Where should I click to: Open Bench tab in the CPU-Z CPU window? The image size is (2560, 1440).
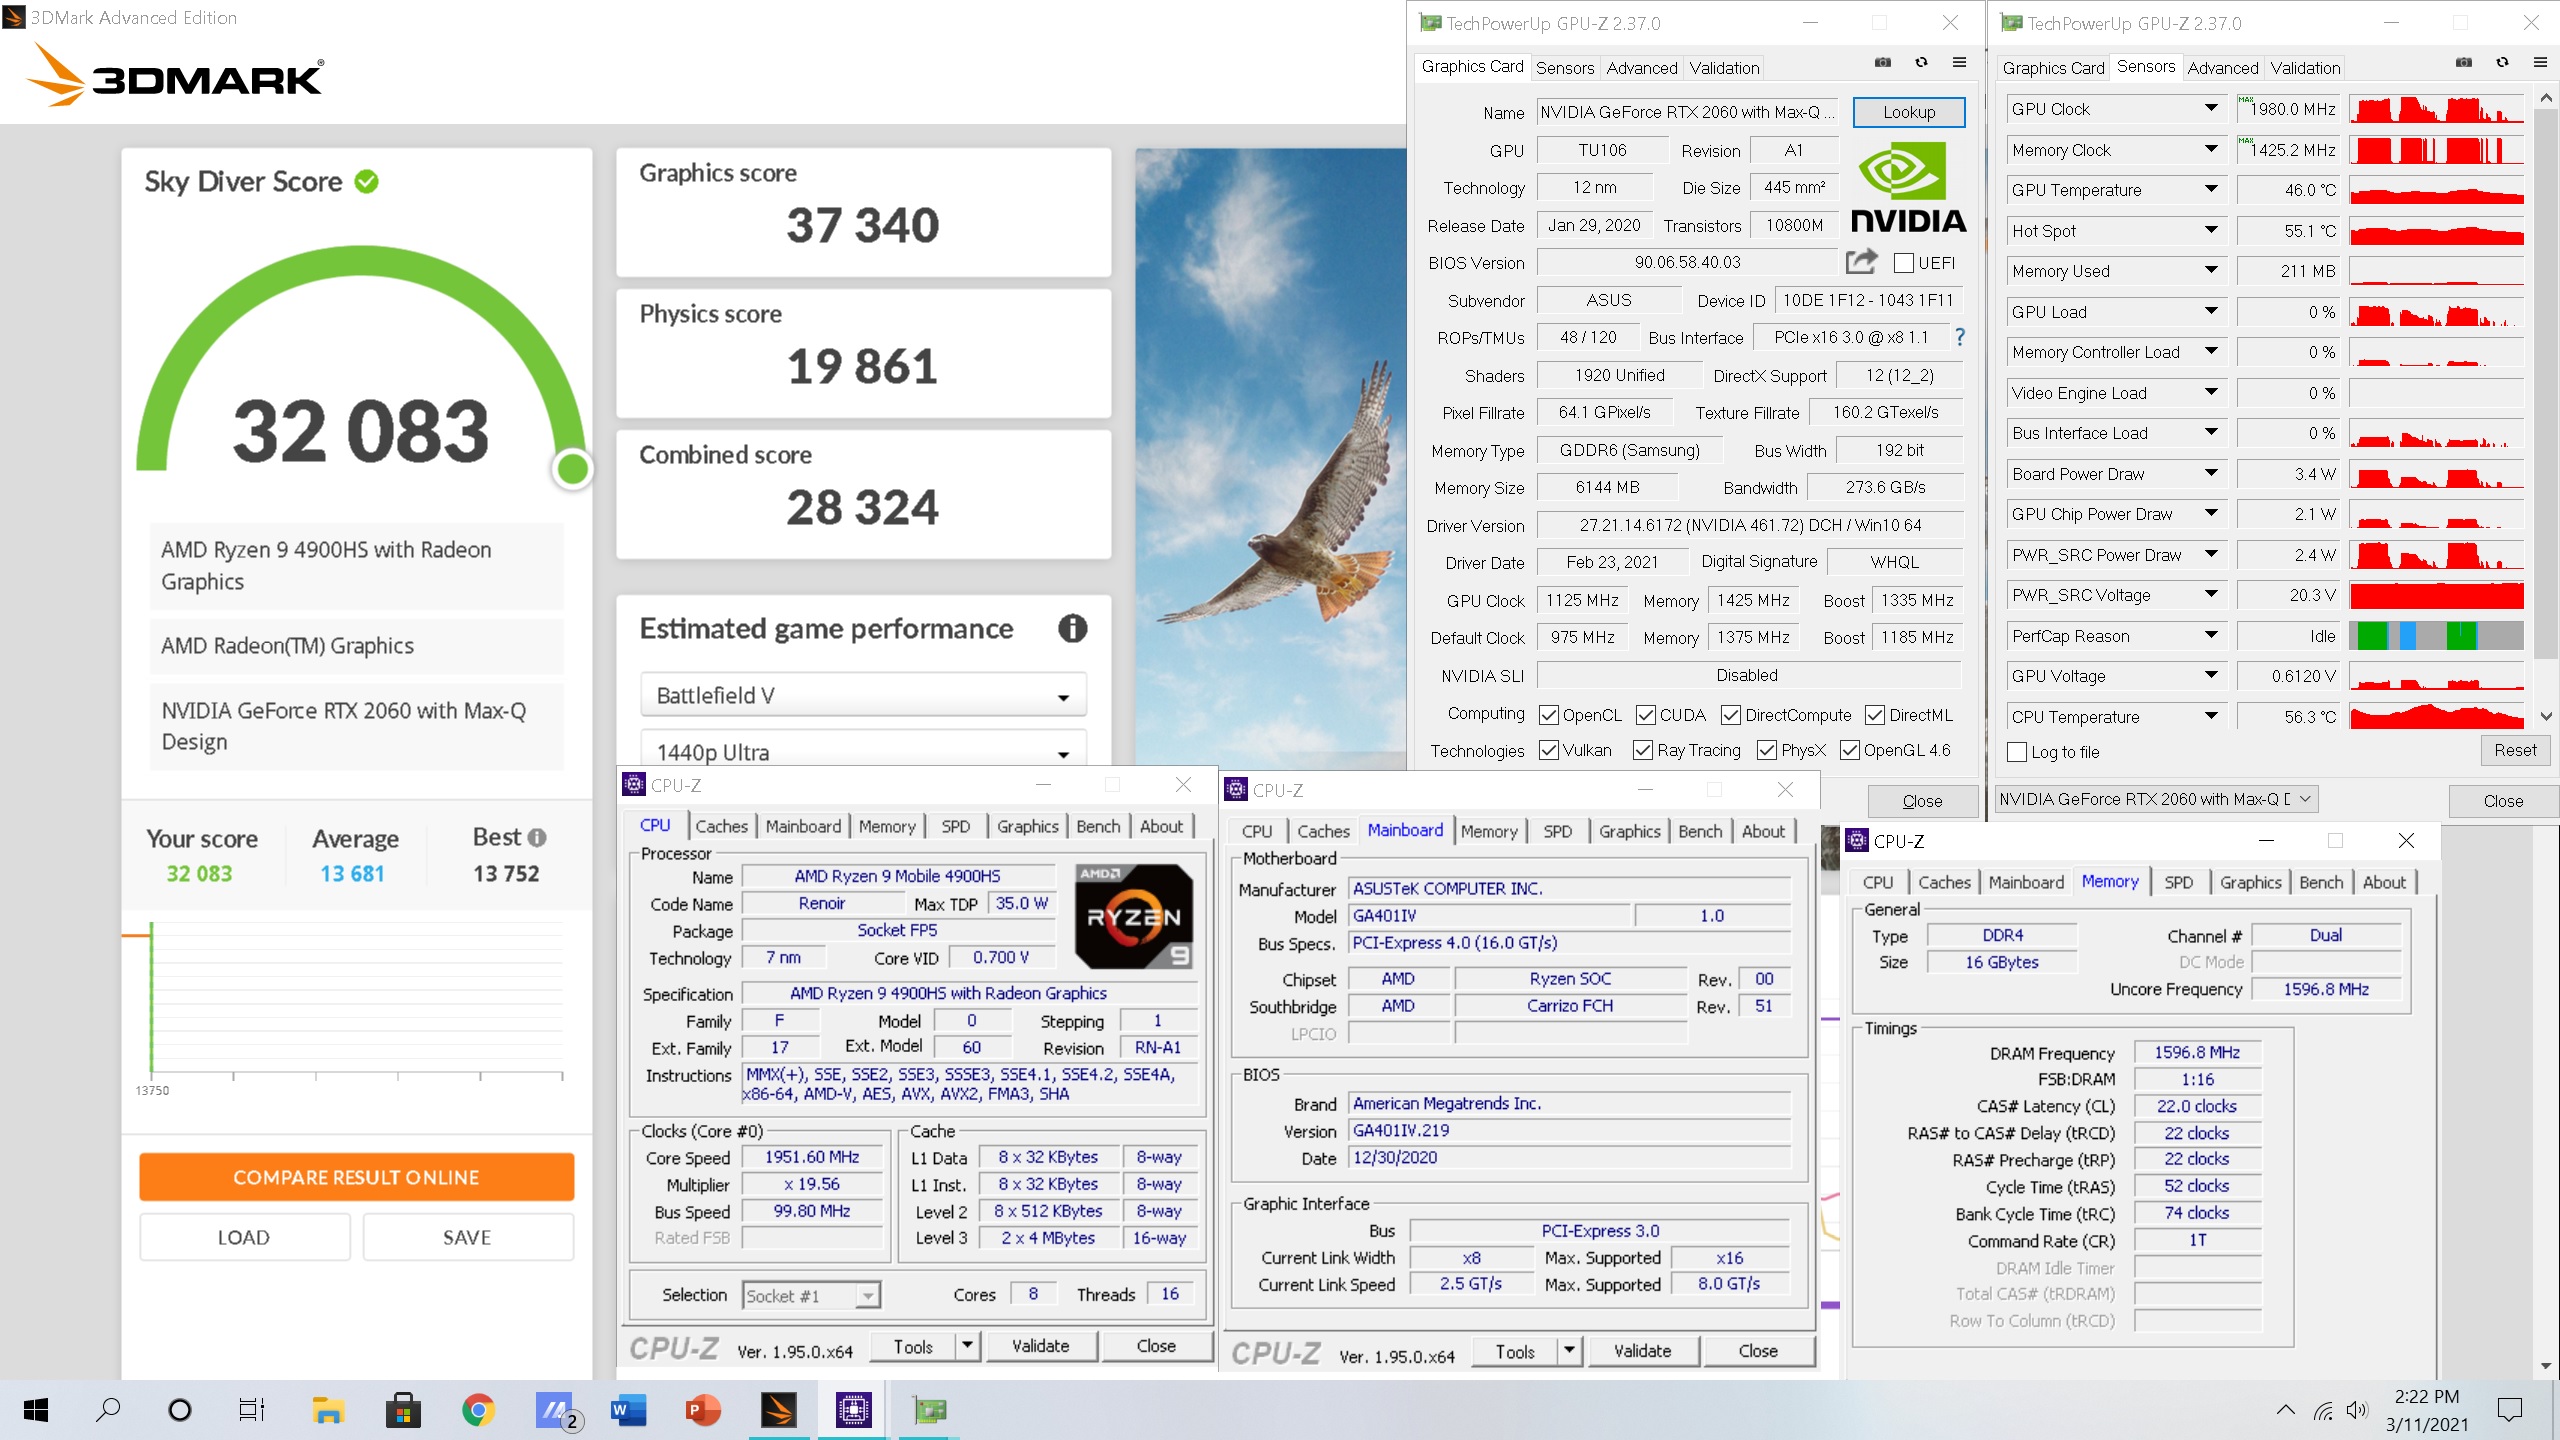pyautogui.click(x=1098, y=826)
